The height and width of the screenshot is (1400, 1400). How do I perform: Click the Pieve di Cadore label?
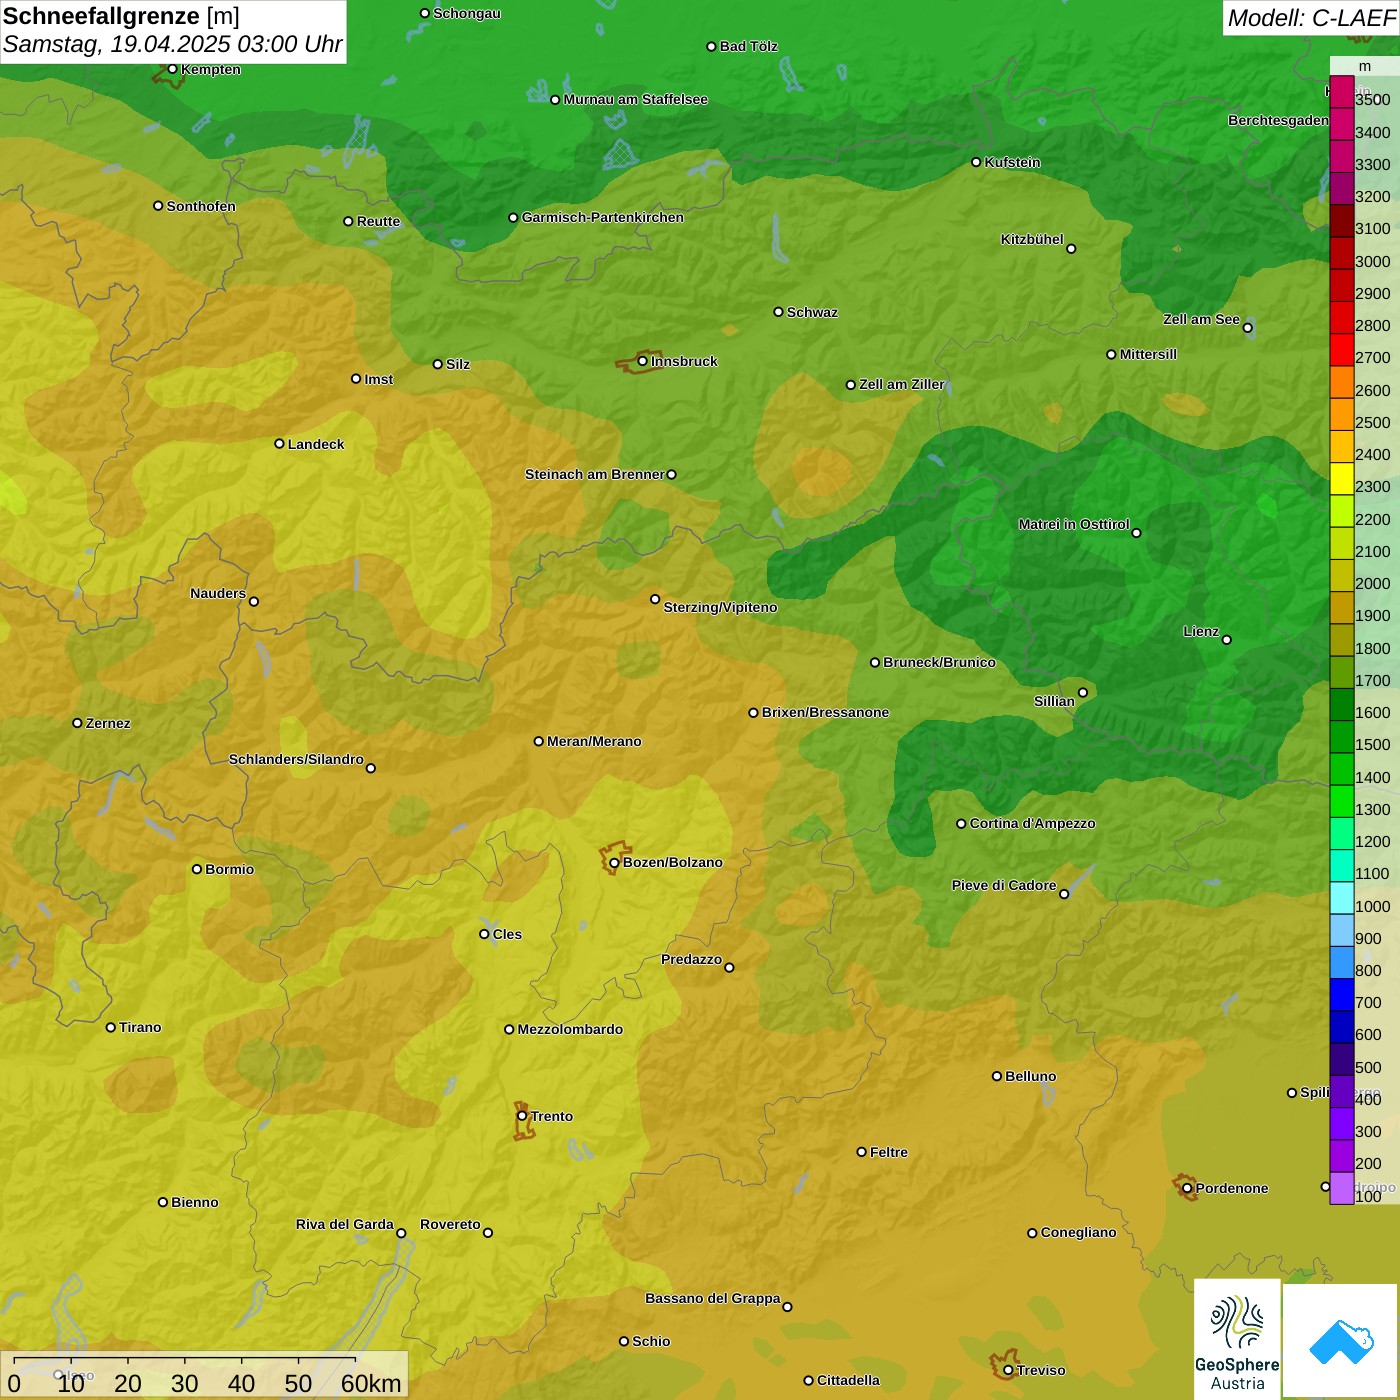(x=1004, y=885)
